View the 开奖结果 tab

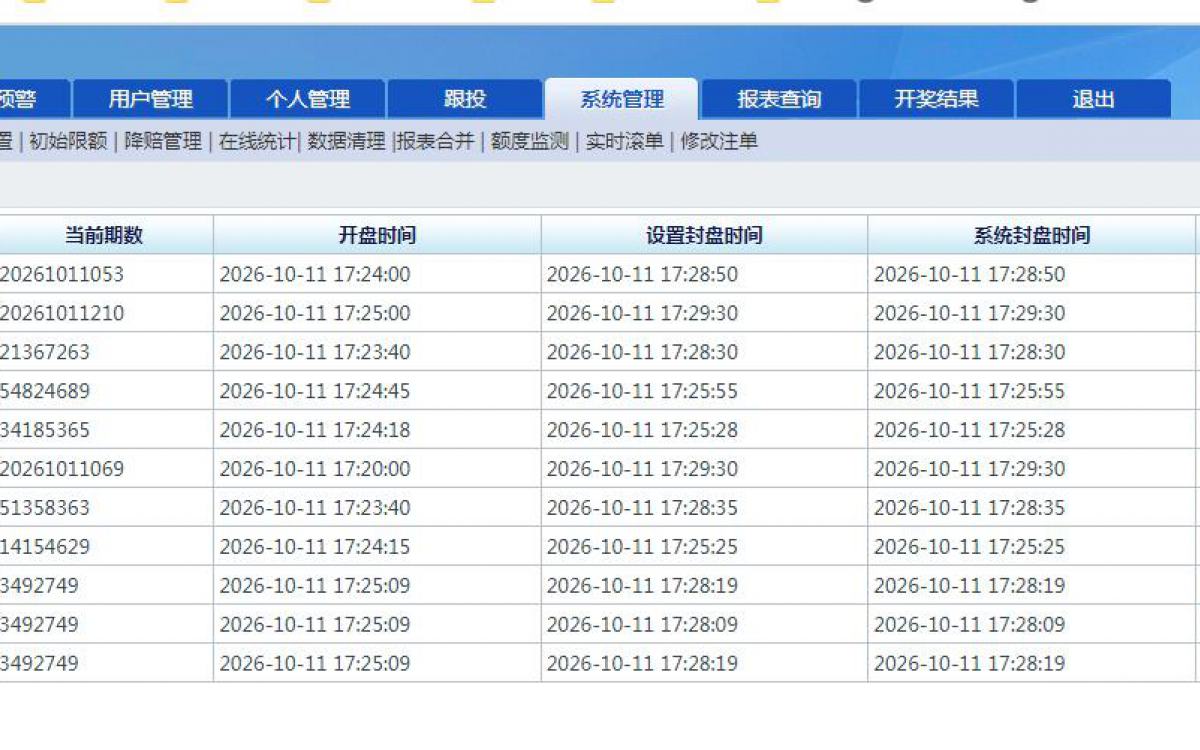coord(936,99)
